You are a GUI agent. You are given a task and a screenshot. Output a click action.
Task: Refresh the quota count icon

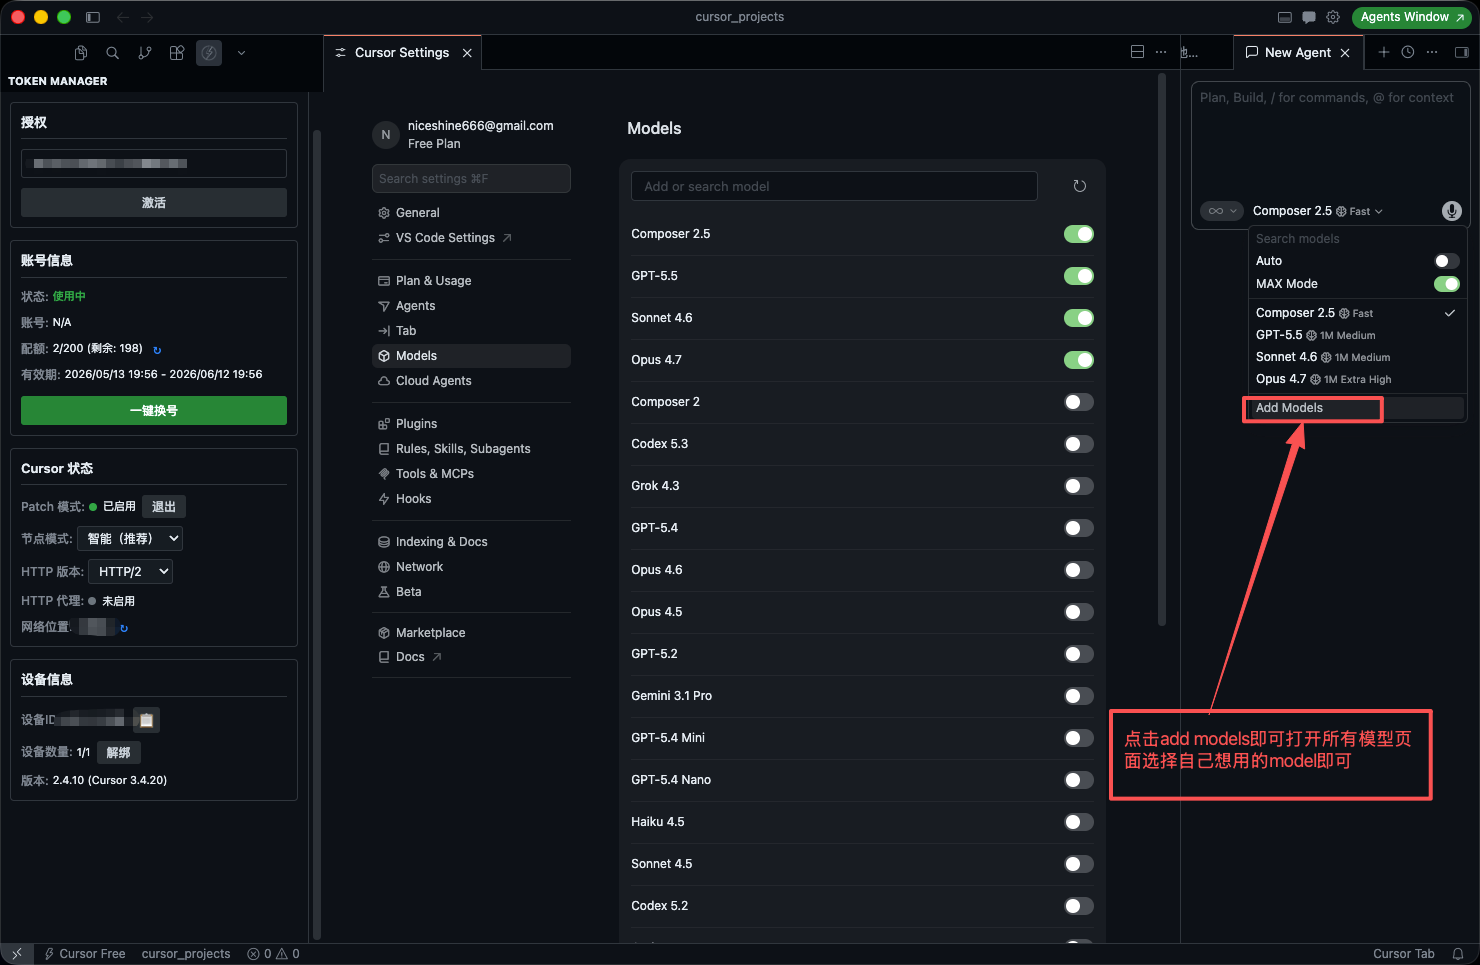click(157, 350)
